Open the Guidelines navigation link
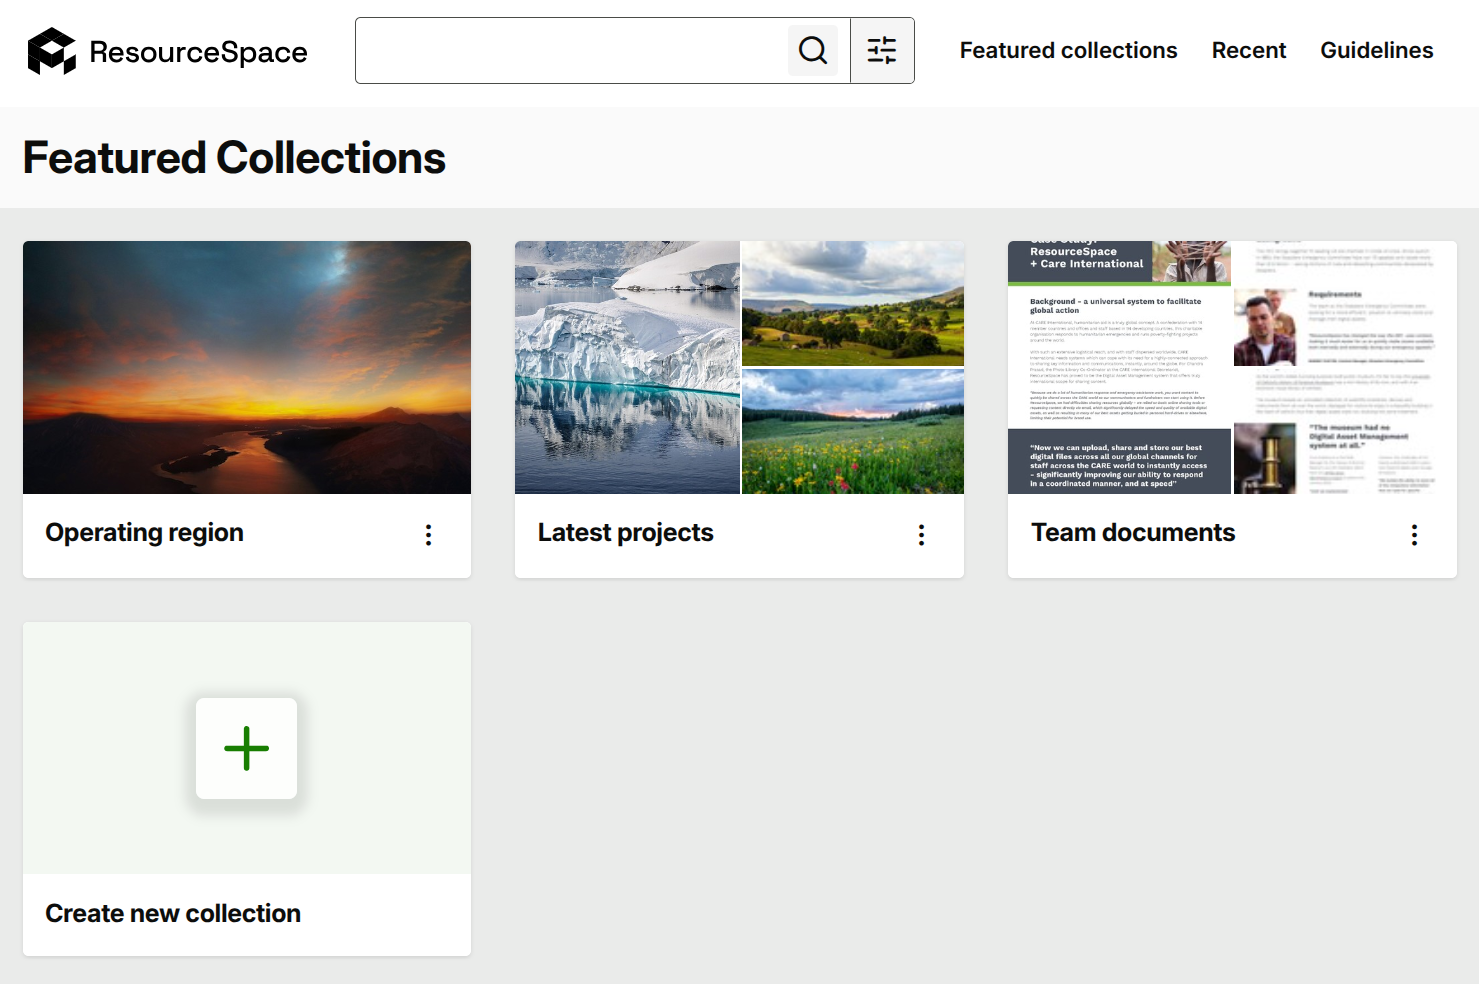This screenshot has width=1479, height=984. [x=1377, y=50]
